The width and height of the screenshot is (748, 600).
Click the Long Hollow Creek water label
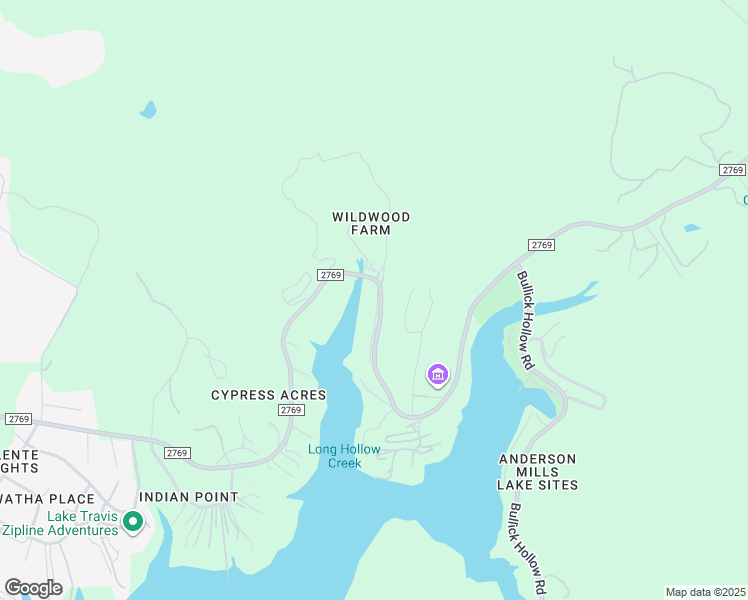[x=344, y=456]
